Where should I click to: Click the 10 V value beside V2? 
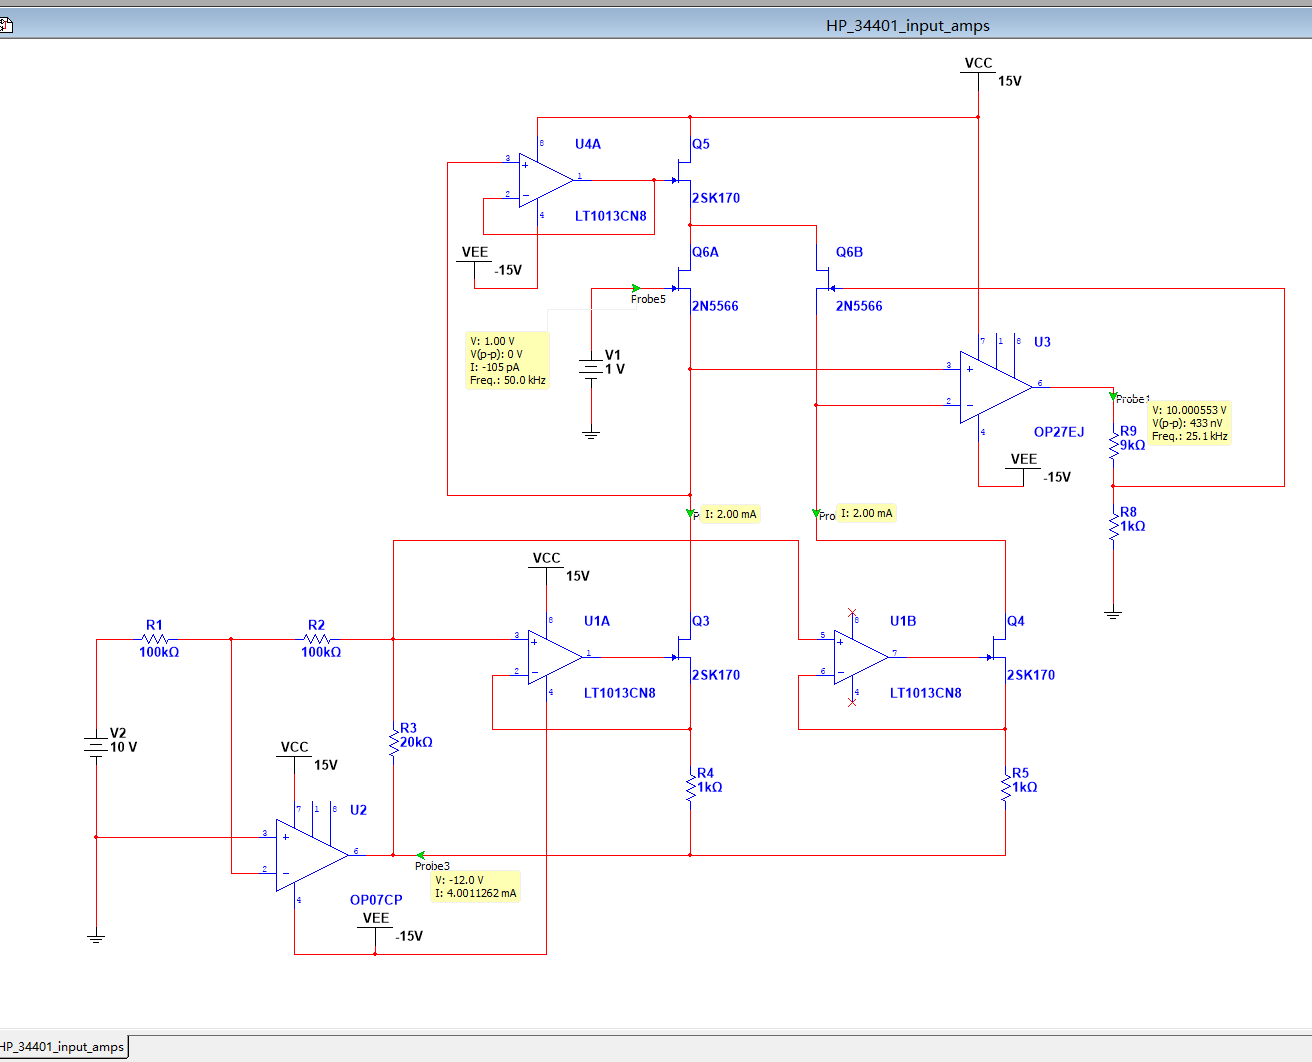coord(124,747)
